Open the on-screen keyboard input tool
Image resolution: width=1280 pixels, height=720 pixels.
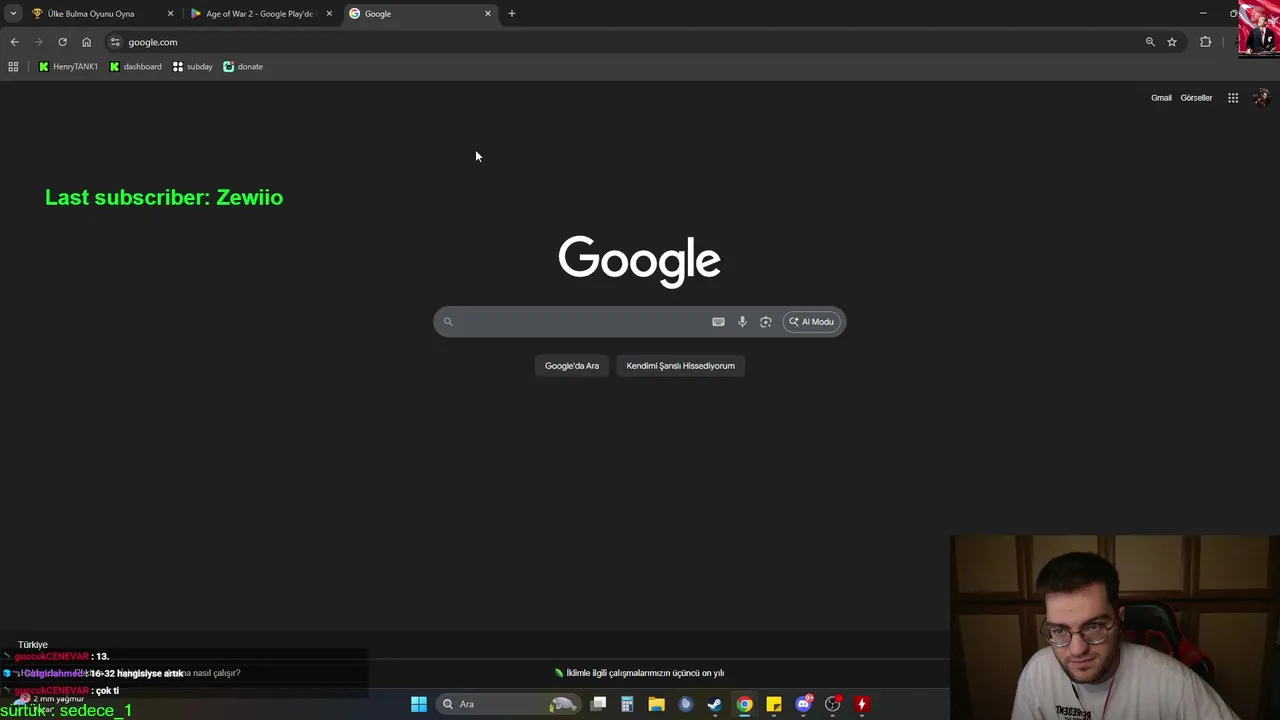tap(718, 322)
